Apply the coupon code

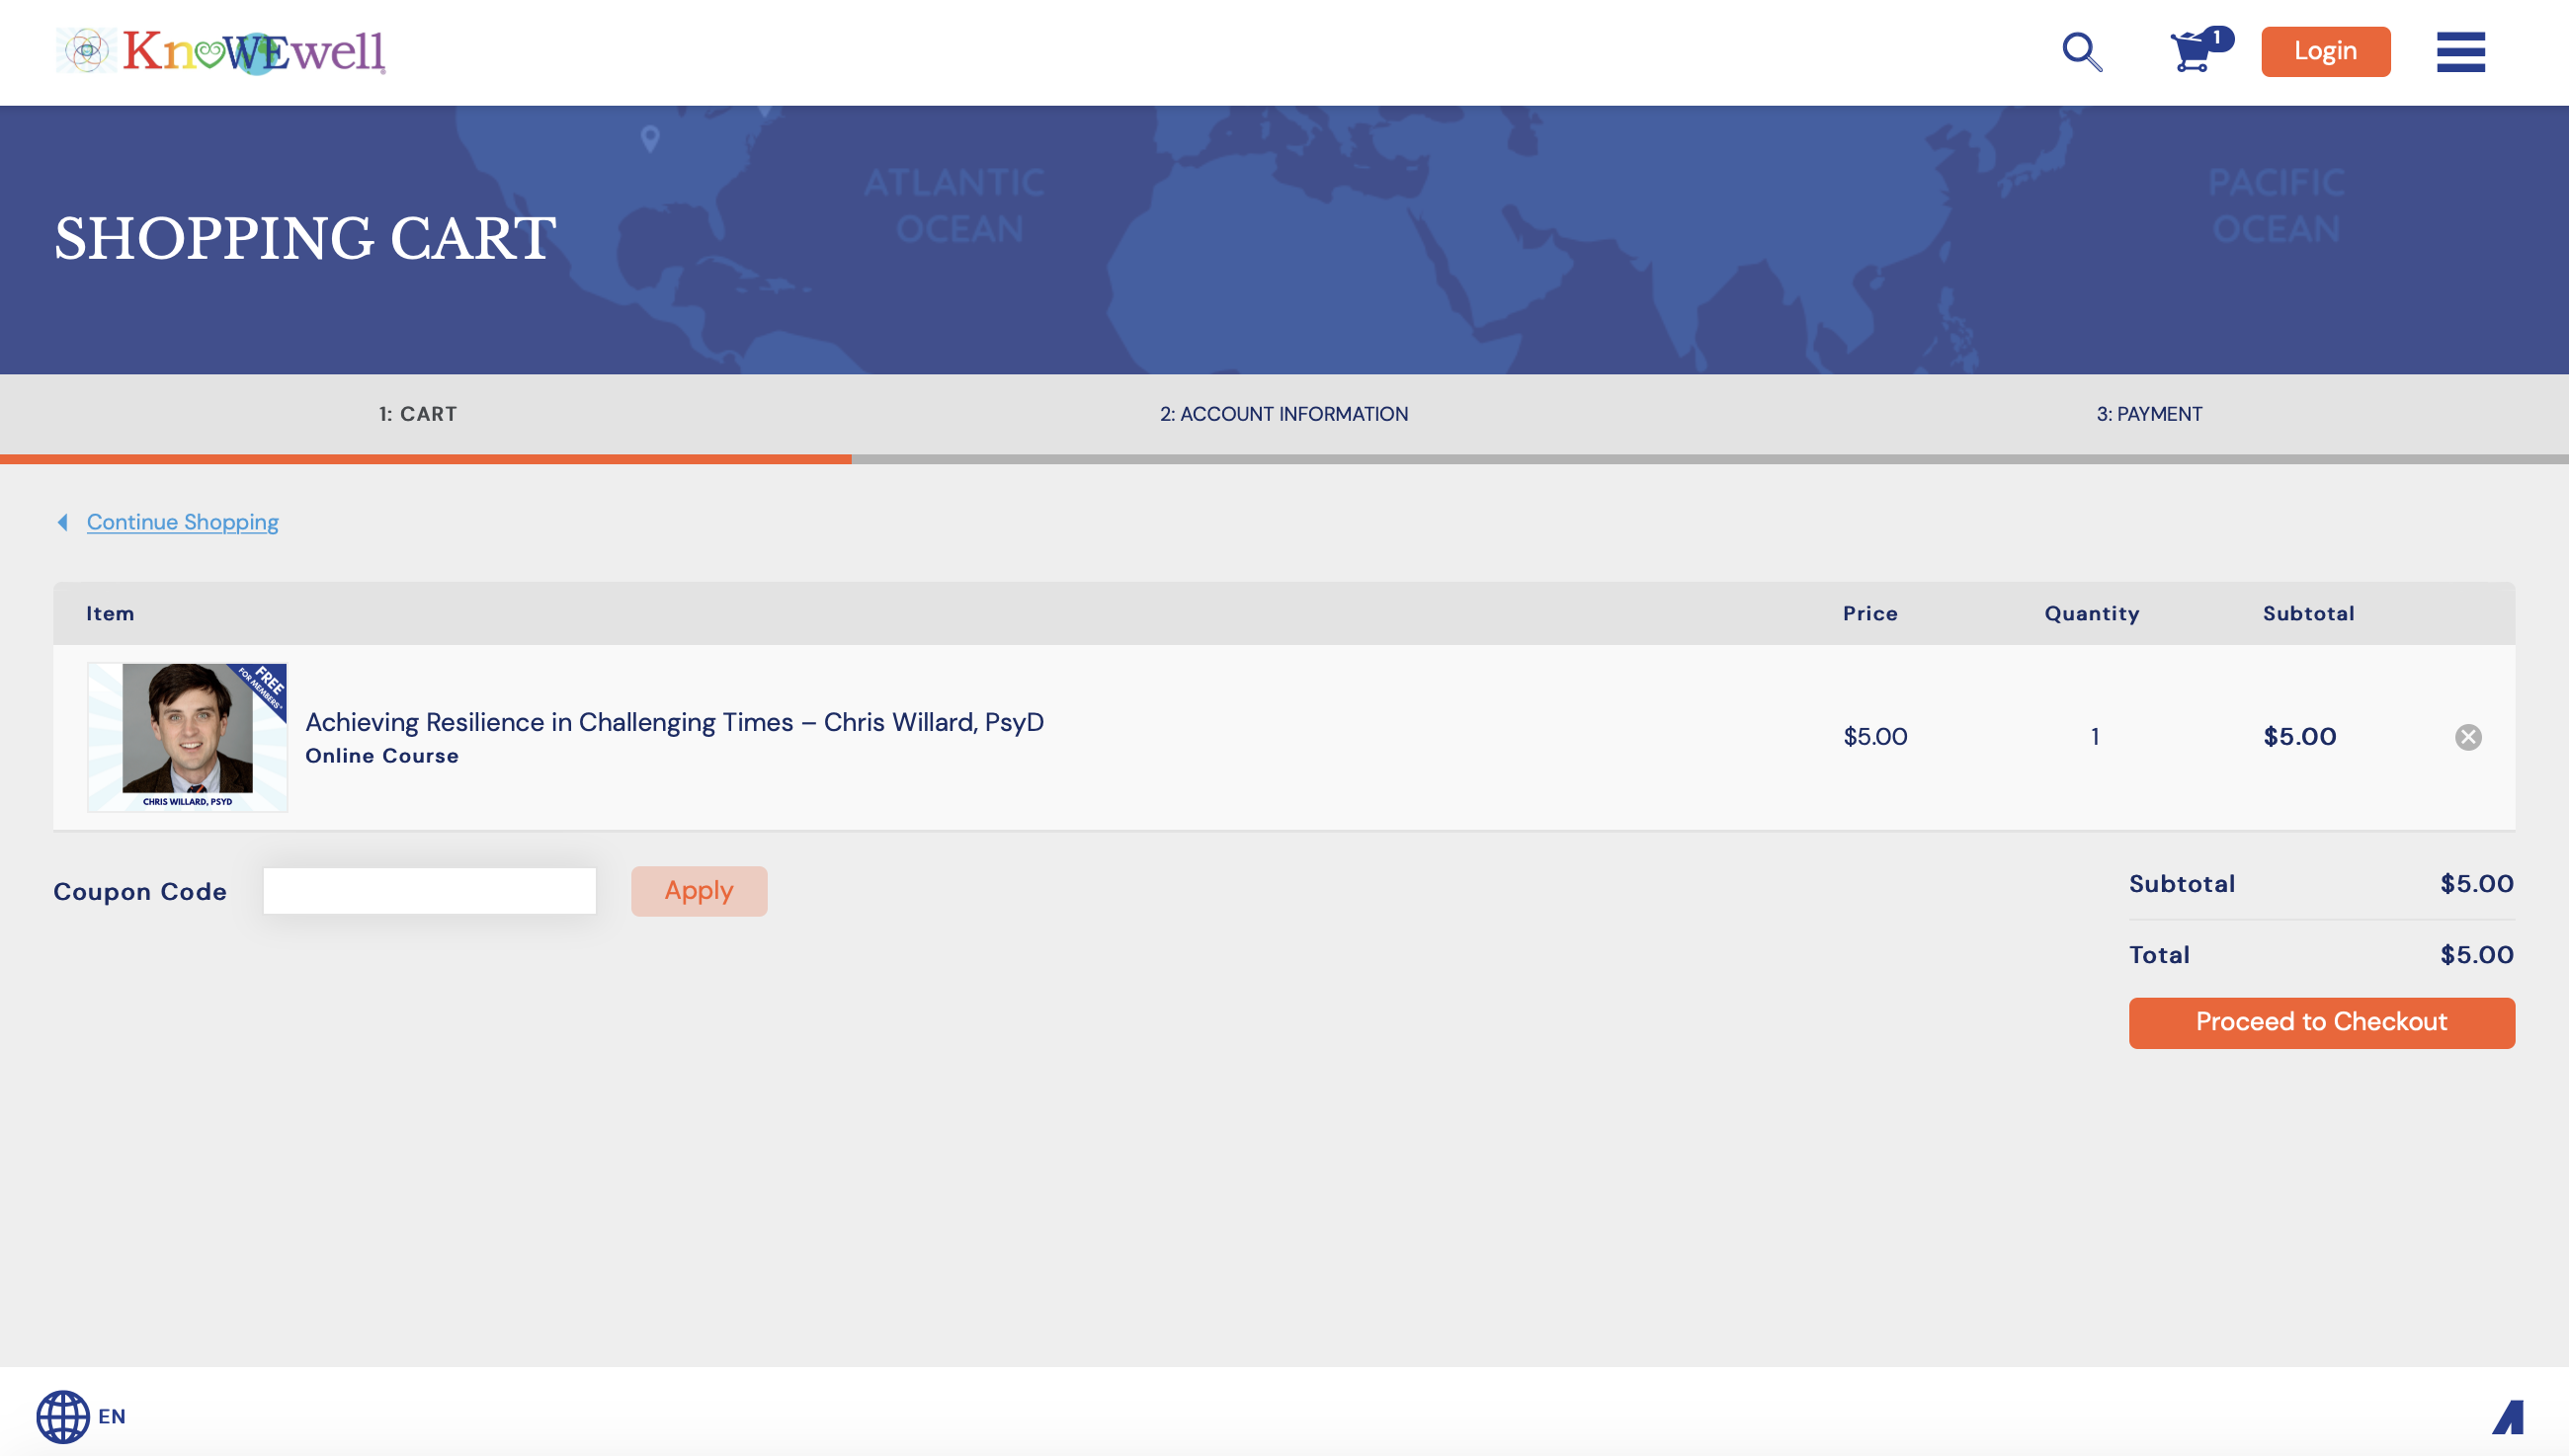point(699,890)
